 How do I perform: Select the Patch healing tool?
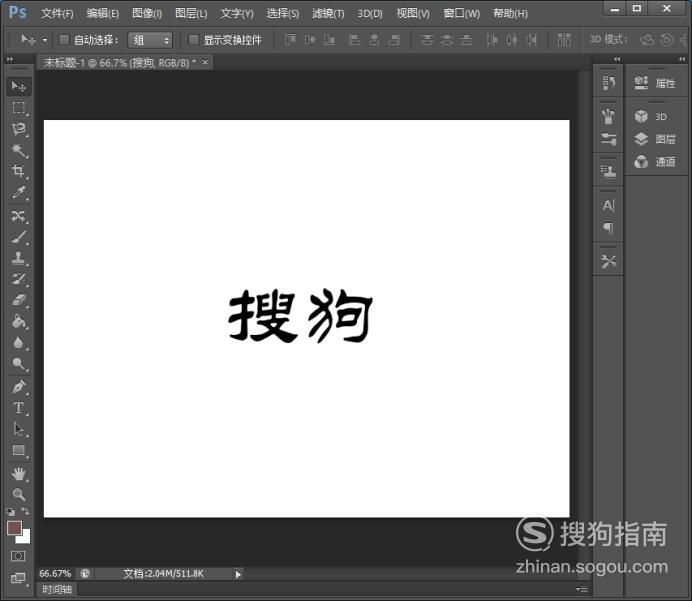(19, 216)
